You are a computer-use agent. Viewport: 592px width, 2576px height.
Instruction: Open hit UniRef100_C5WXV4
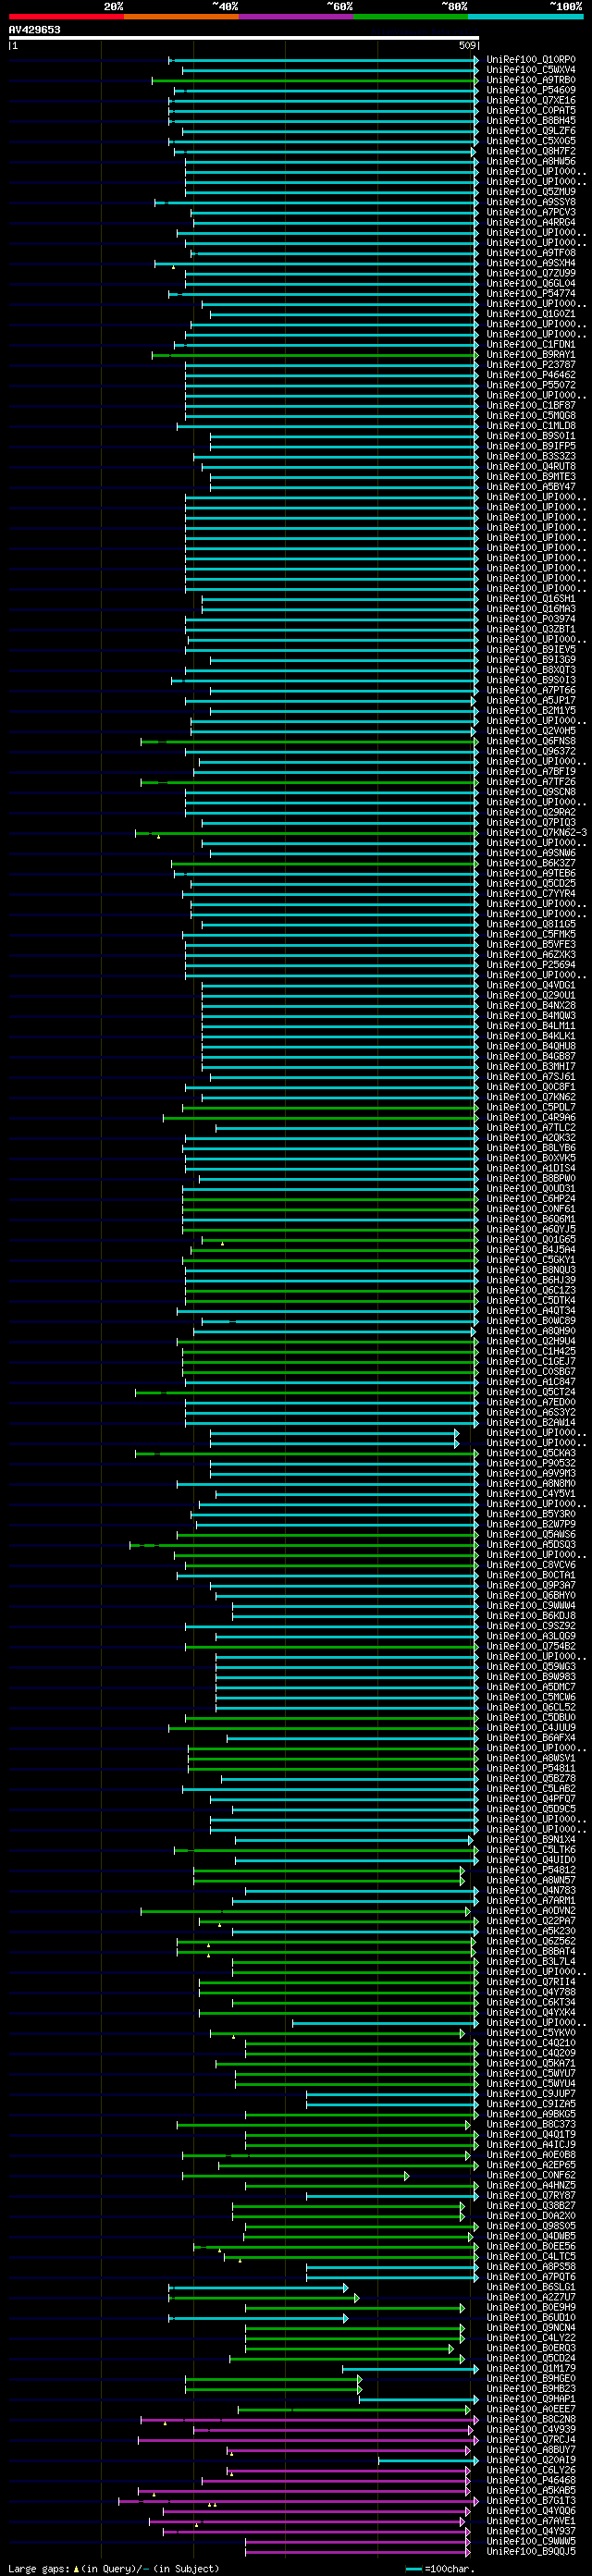pos(531,70)
